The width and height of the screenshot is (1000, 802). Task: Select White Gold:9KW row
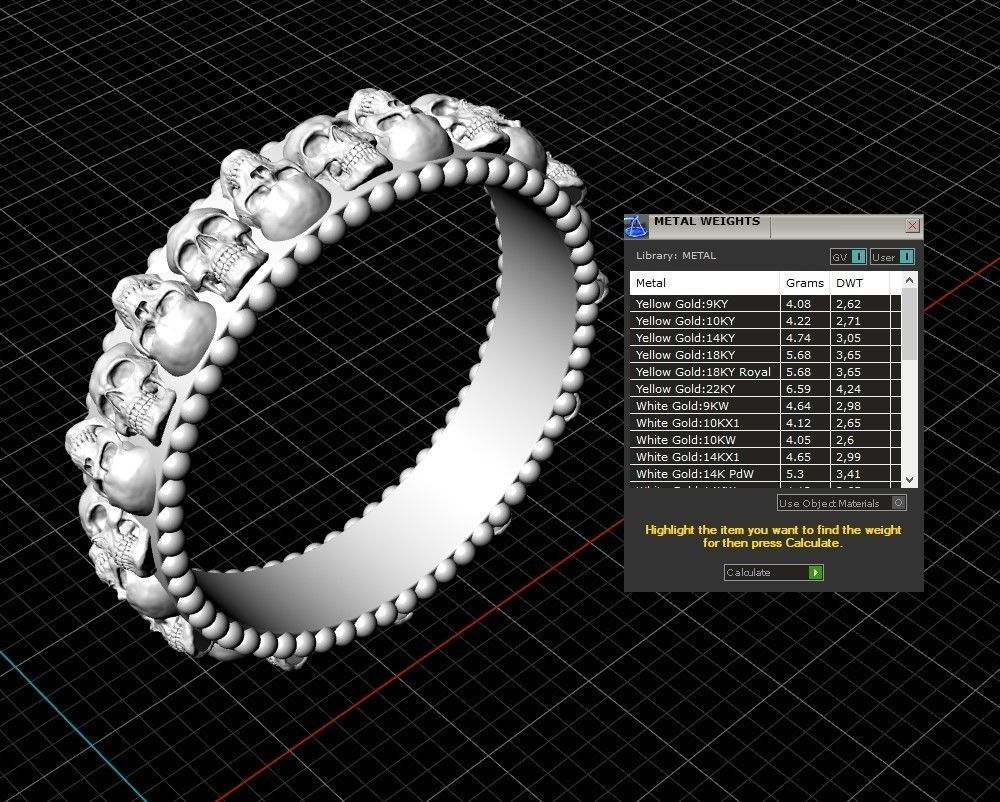click(765, 405)
